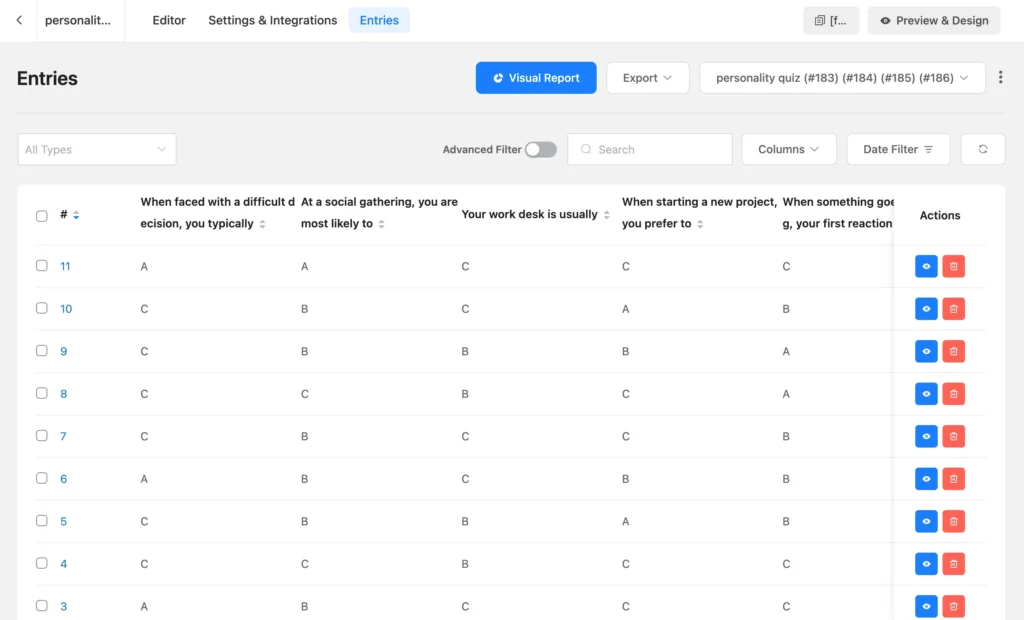1024x620 pixels.
Task: View entry 9 with eye icon
Action: [926, 351]
